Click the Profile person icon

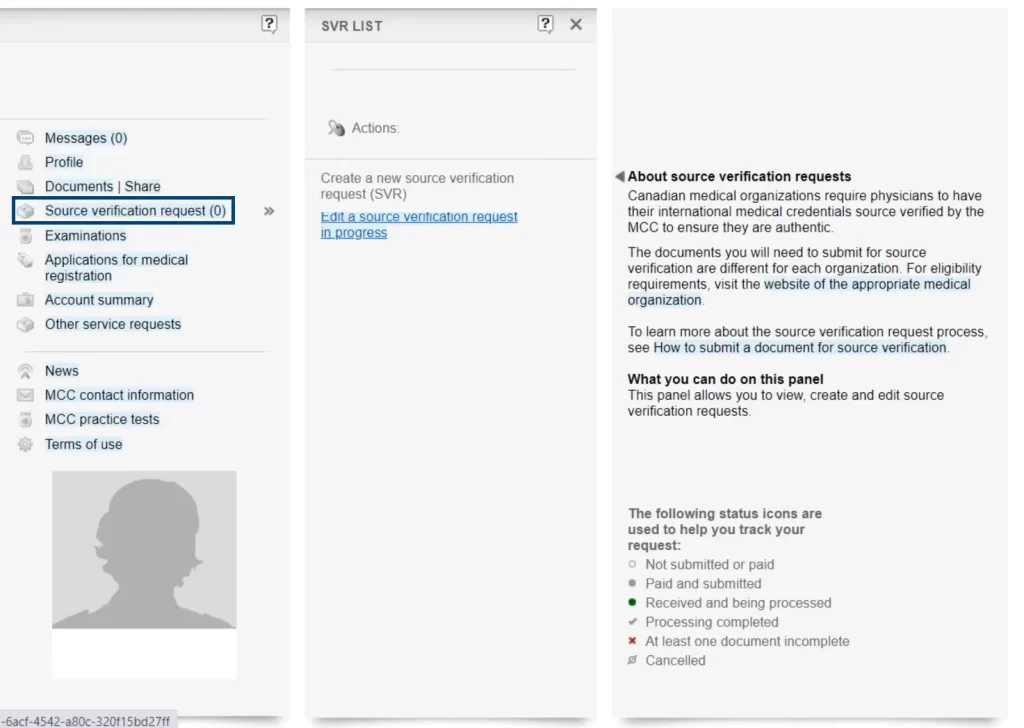pos(26,162)
